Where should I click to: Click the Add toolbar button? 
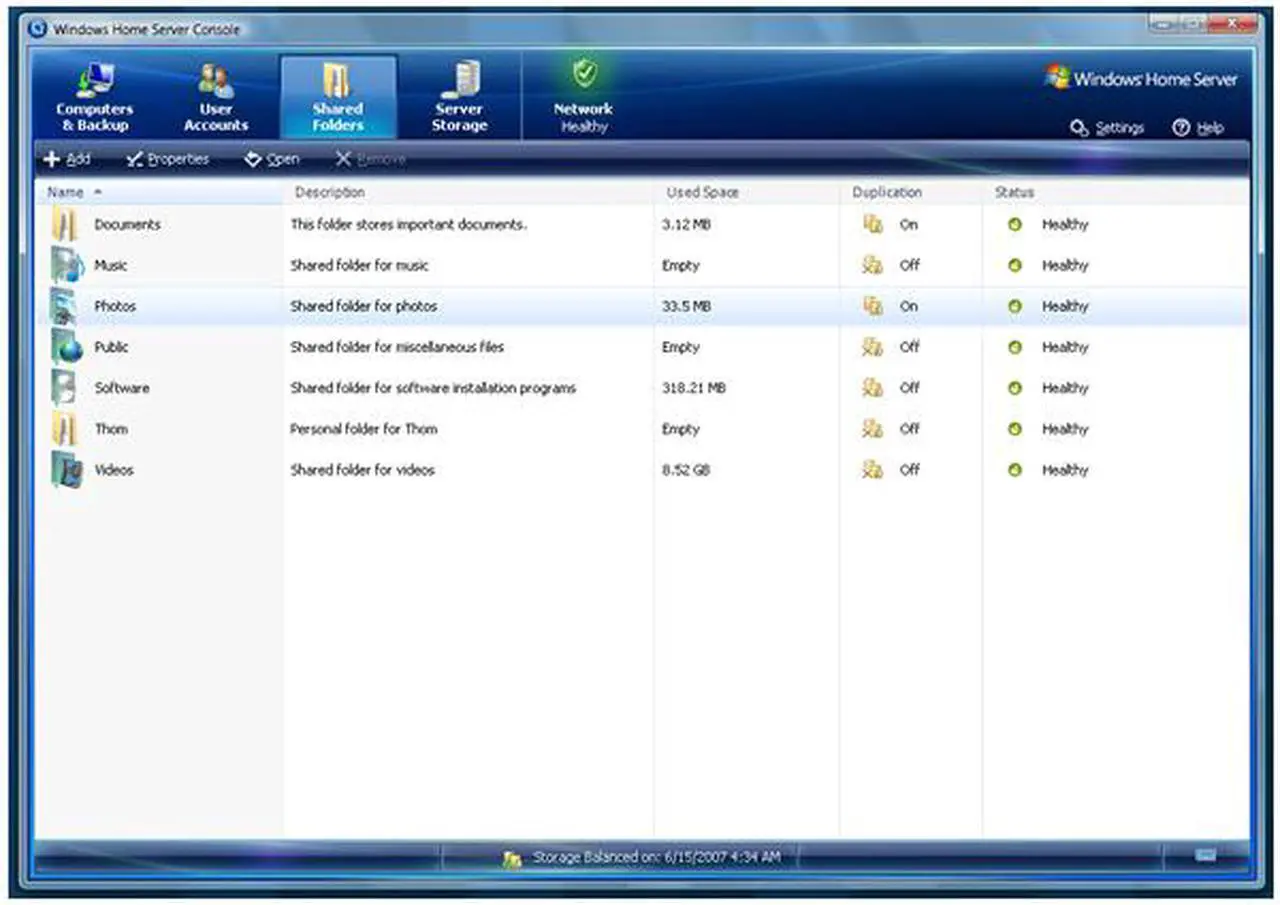click(x=67, y=159)
